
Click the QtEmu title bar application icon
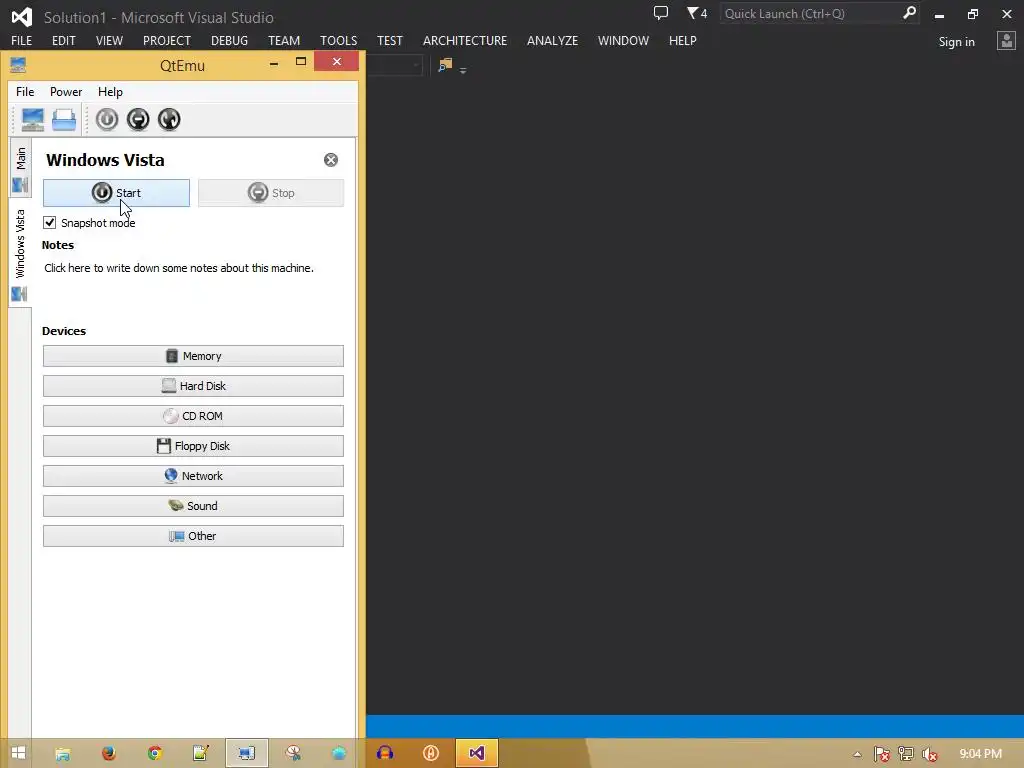(18, 65)
